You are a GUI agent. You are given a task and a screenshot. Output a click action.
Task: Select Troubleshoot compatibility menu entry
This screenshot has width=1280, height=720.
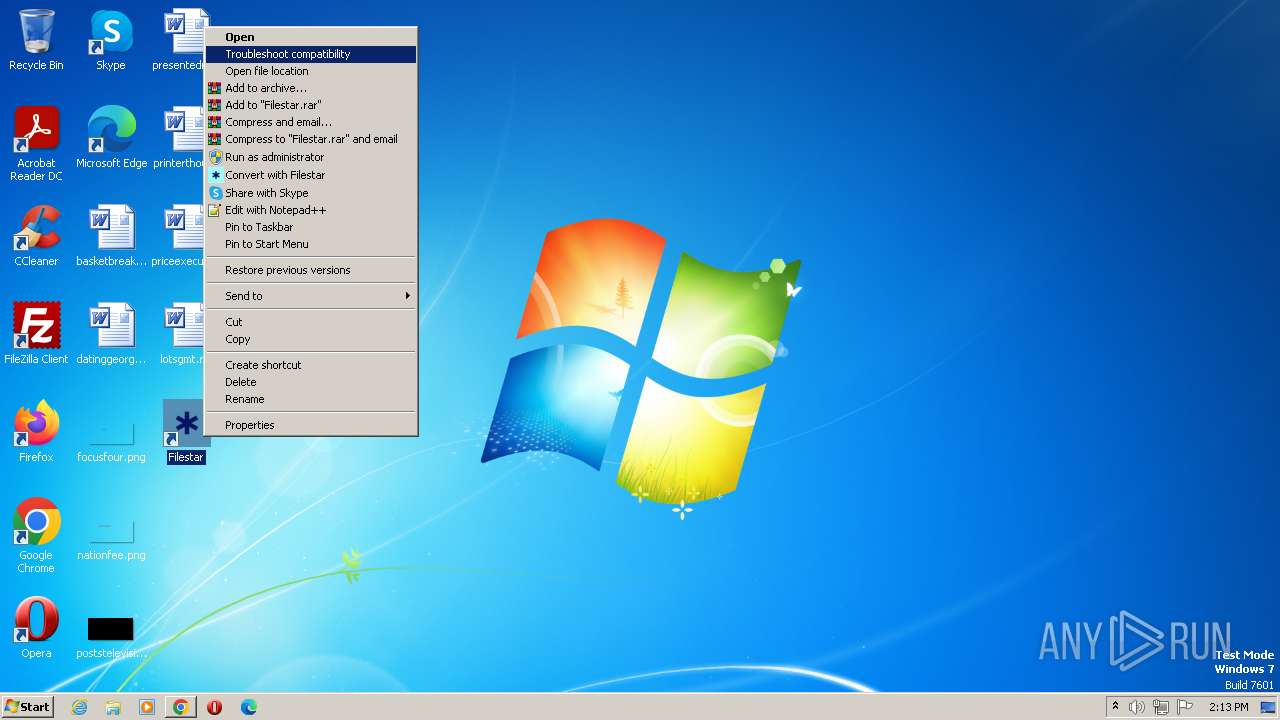coord(311,54)
